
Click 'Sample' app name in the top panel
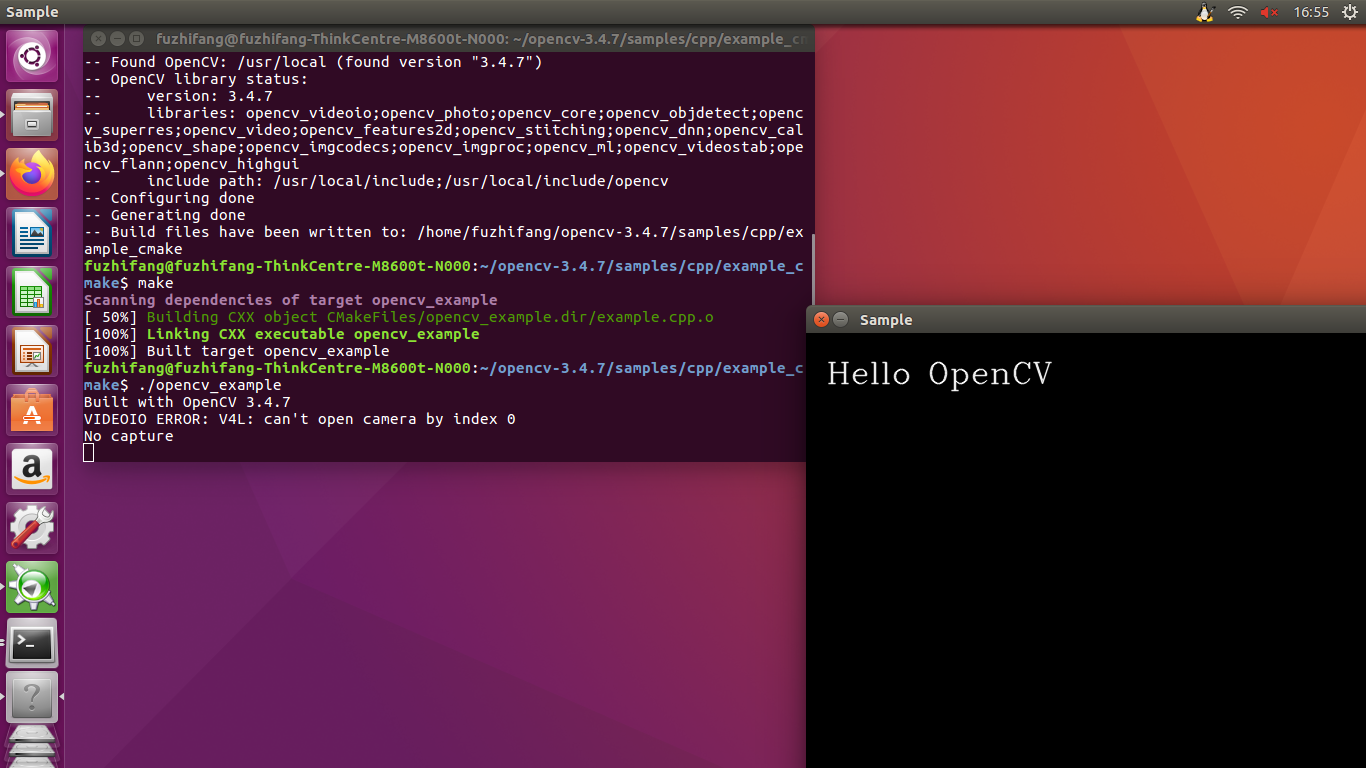pyautogui.click(x=32, y=12)
